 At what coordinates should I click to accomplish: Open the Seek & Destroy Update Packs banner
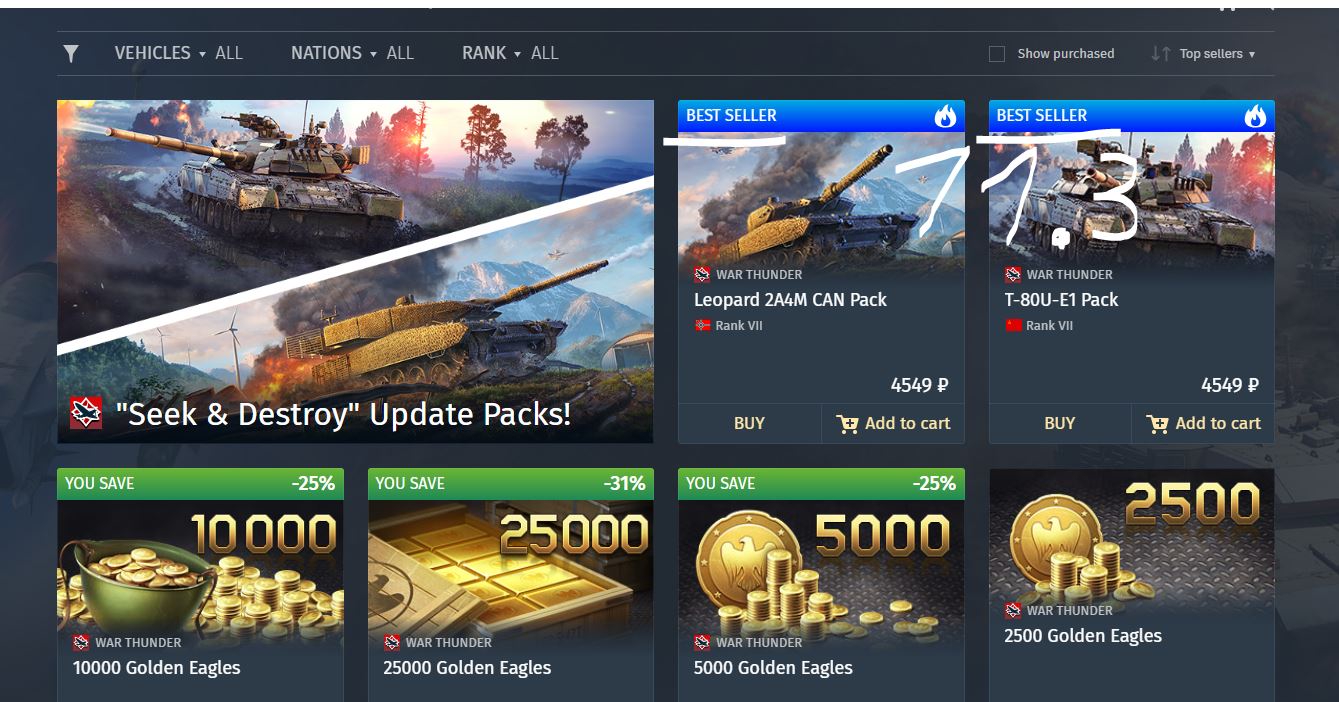pyautogui.click(x=355, y=271)
